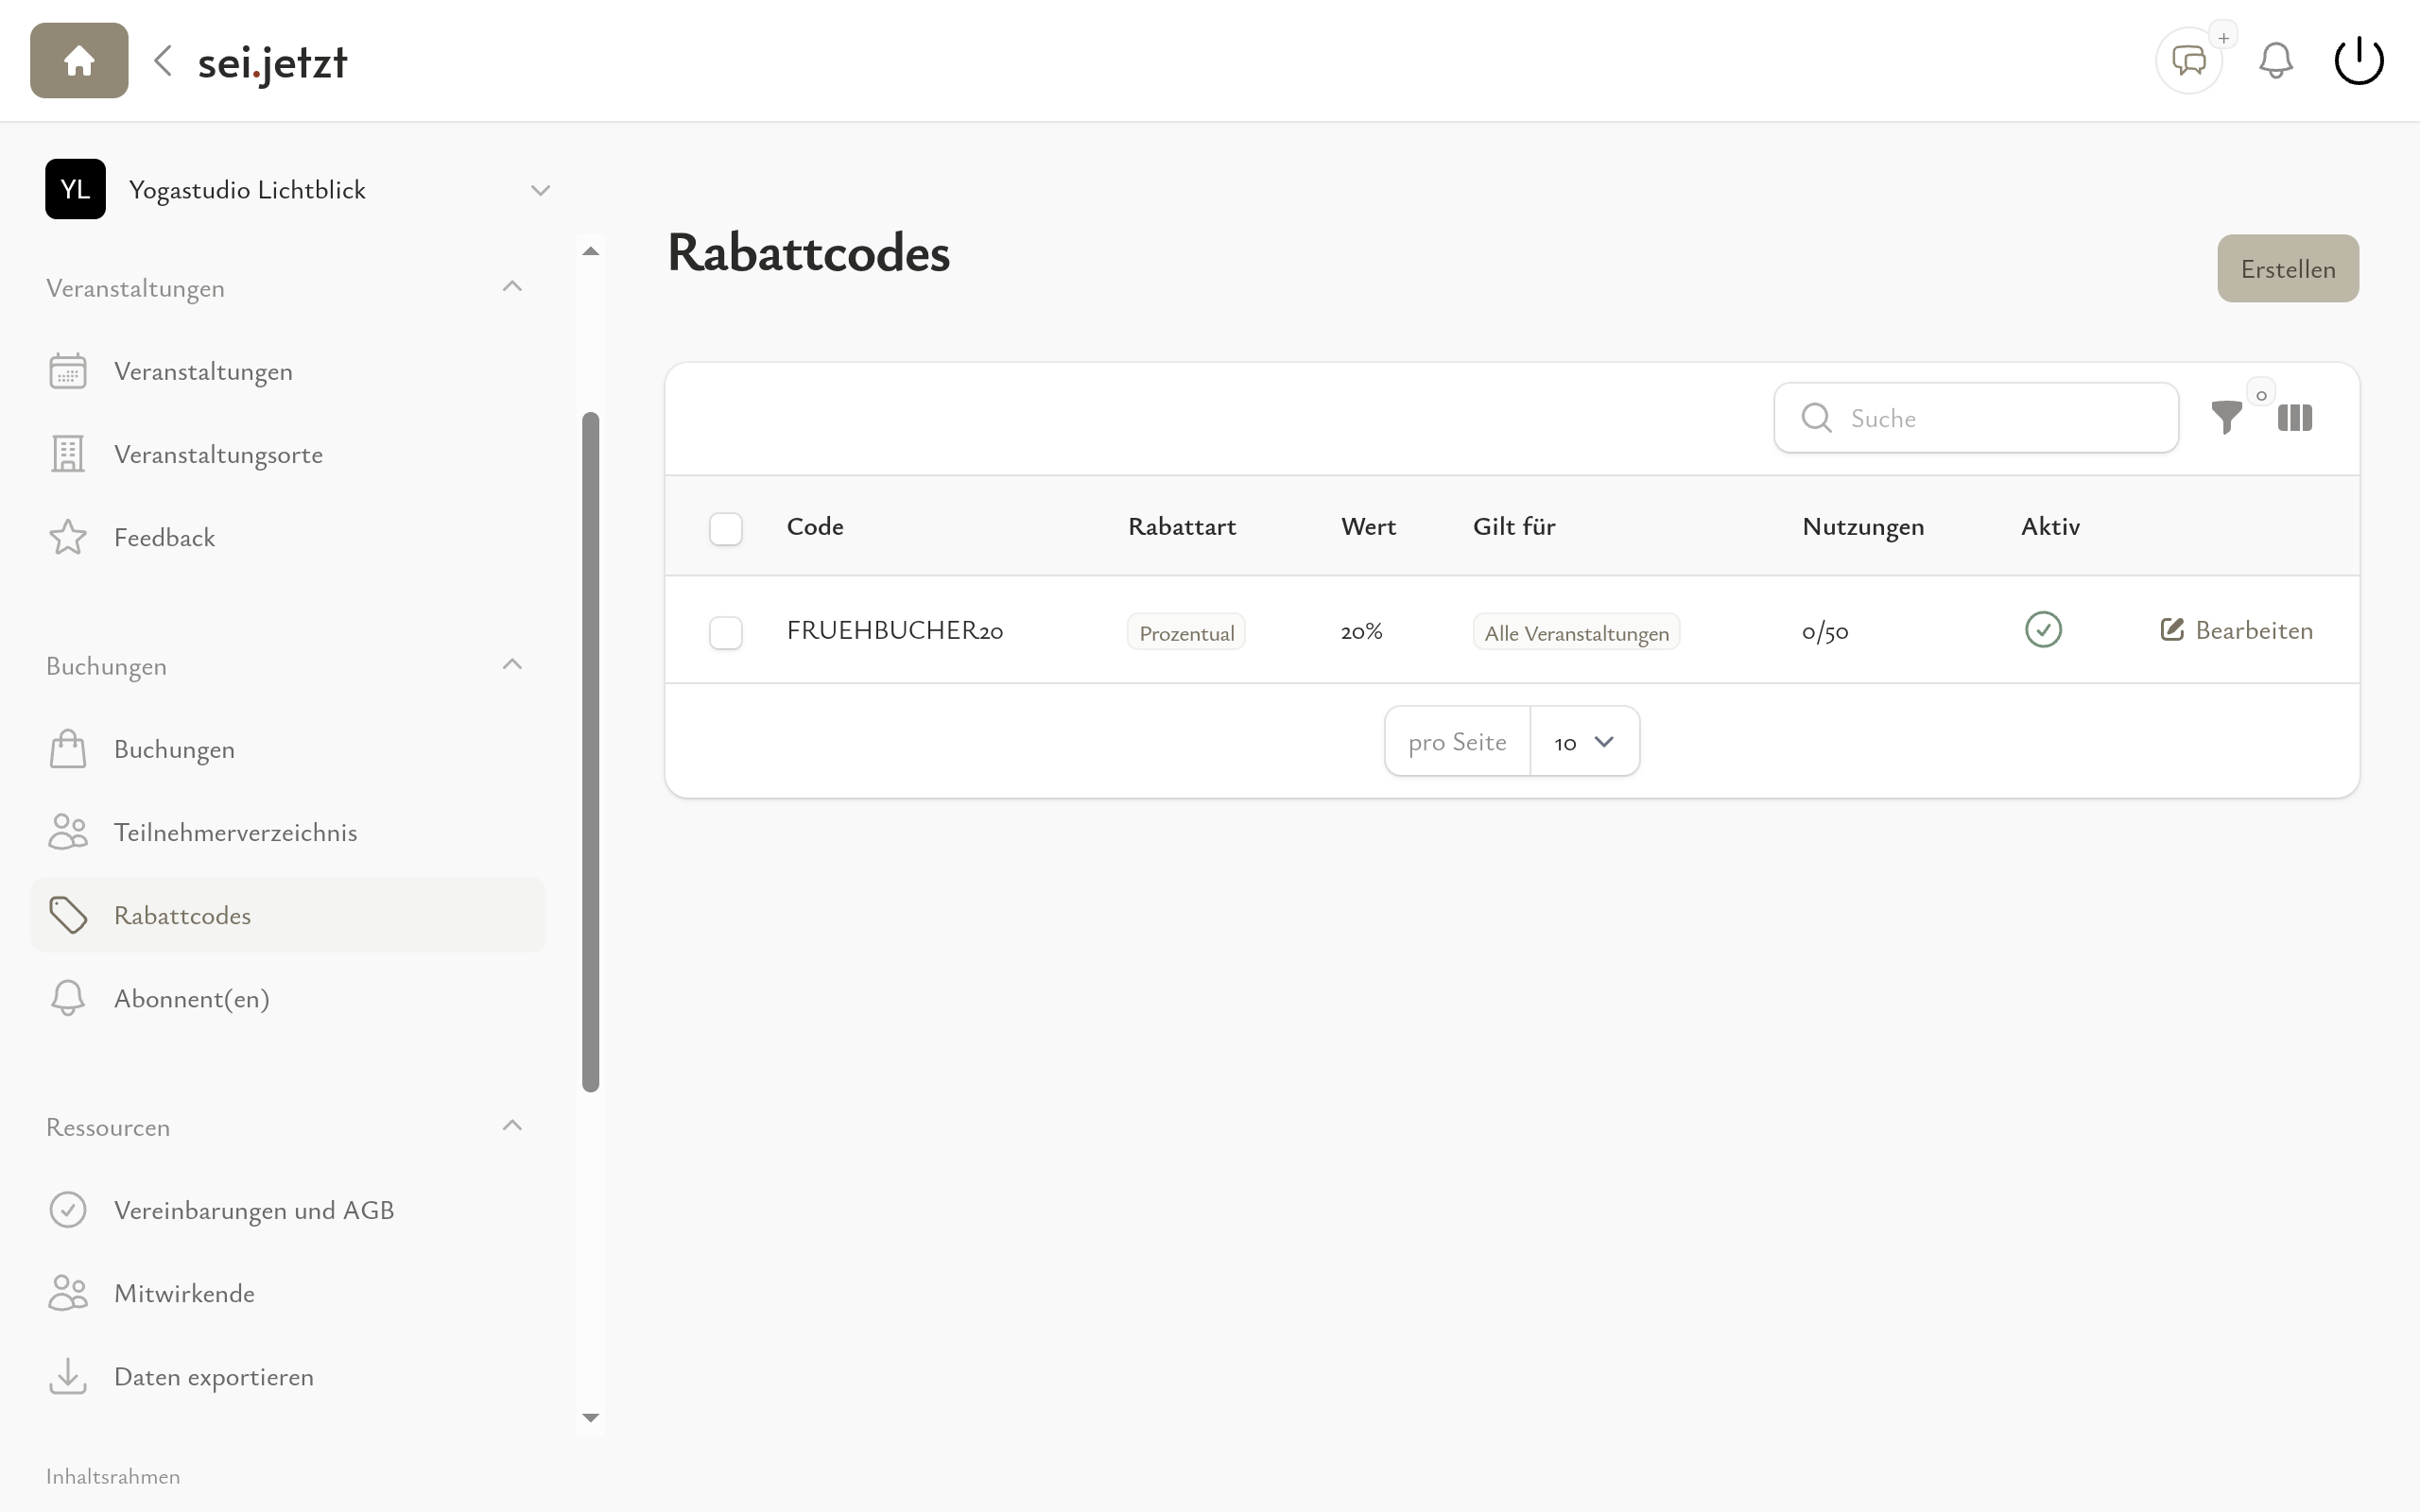Image resolution: width=2420 pixels, height=1512 pixels.
Task: Open the chat messages icon
Action: (2189, 61)
